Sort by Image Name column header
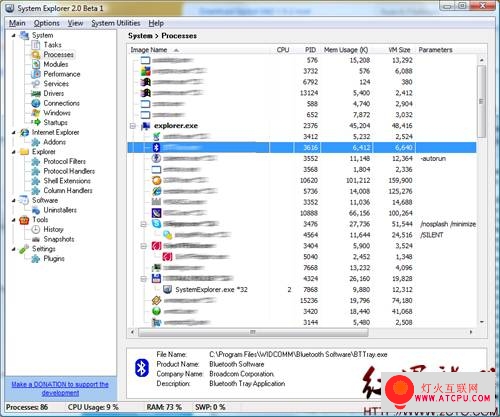The image size is (500, 417). point(199,50)
